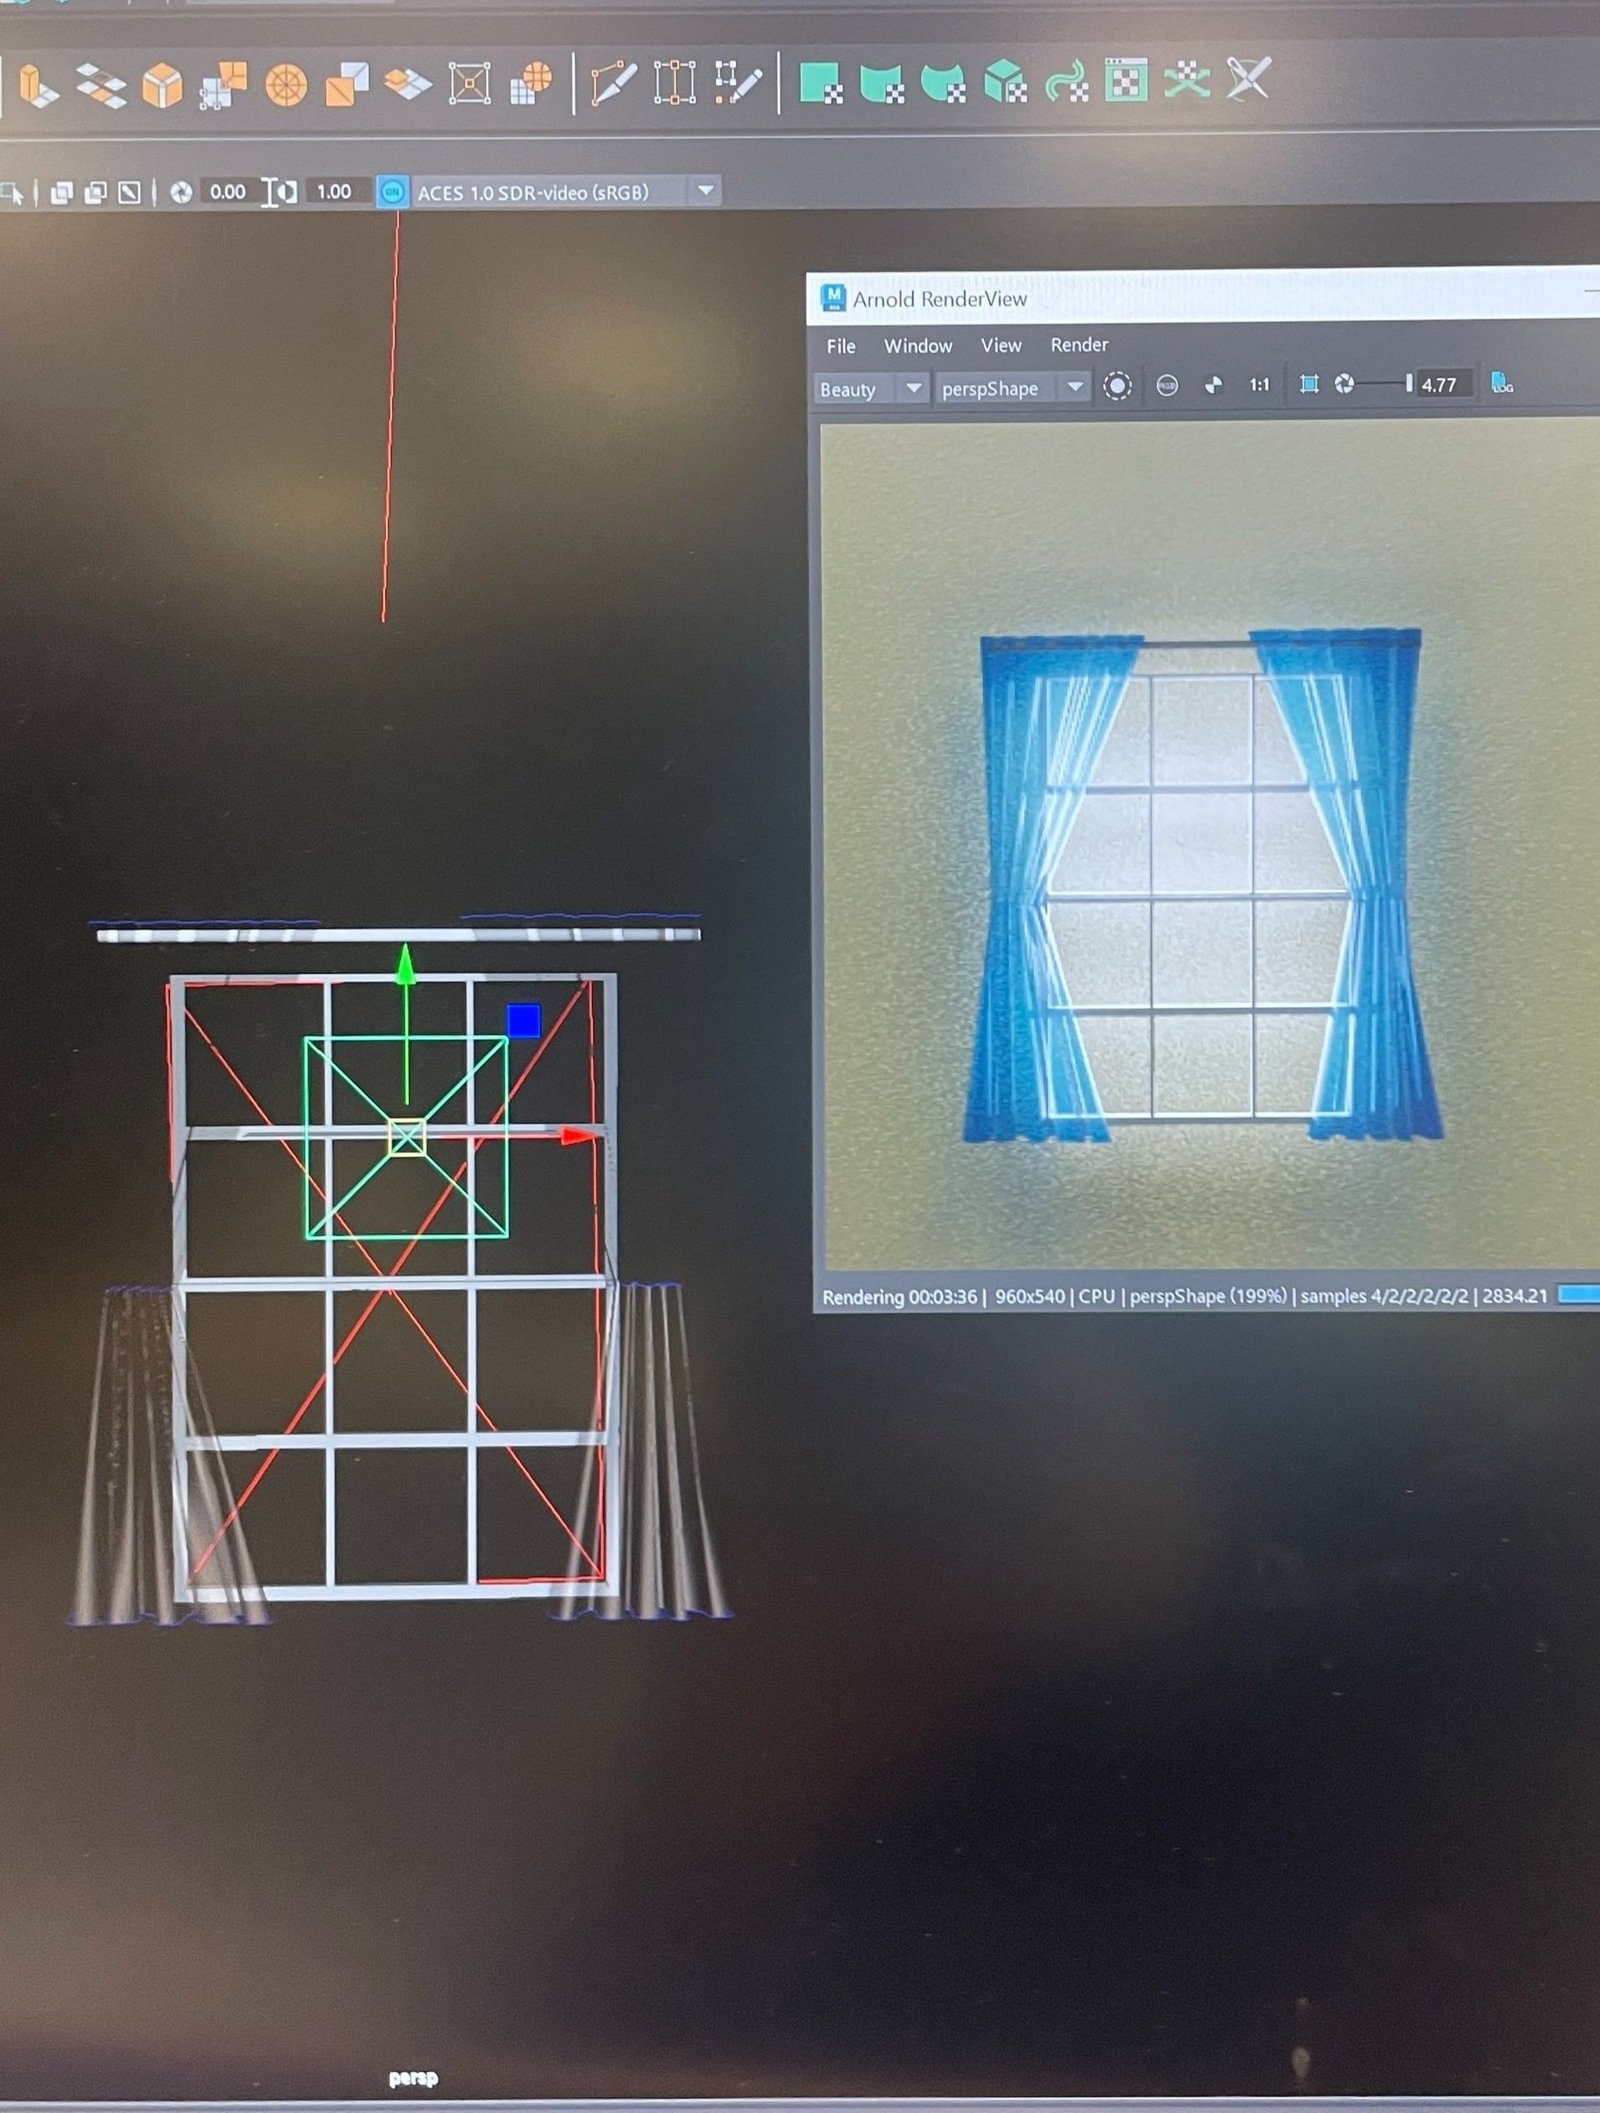Image resolution: width=1600 pixels, height=2113 pixels.
Task: Click the RenderView exposure slider handle
Action: click(1409, 384)
